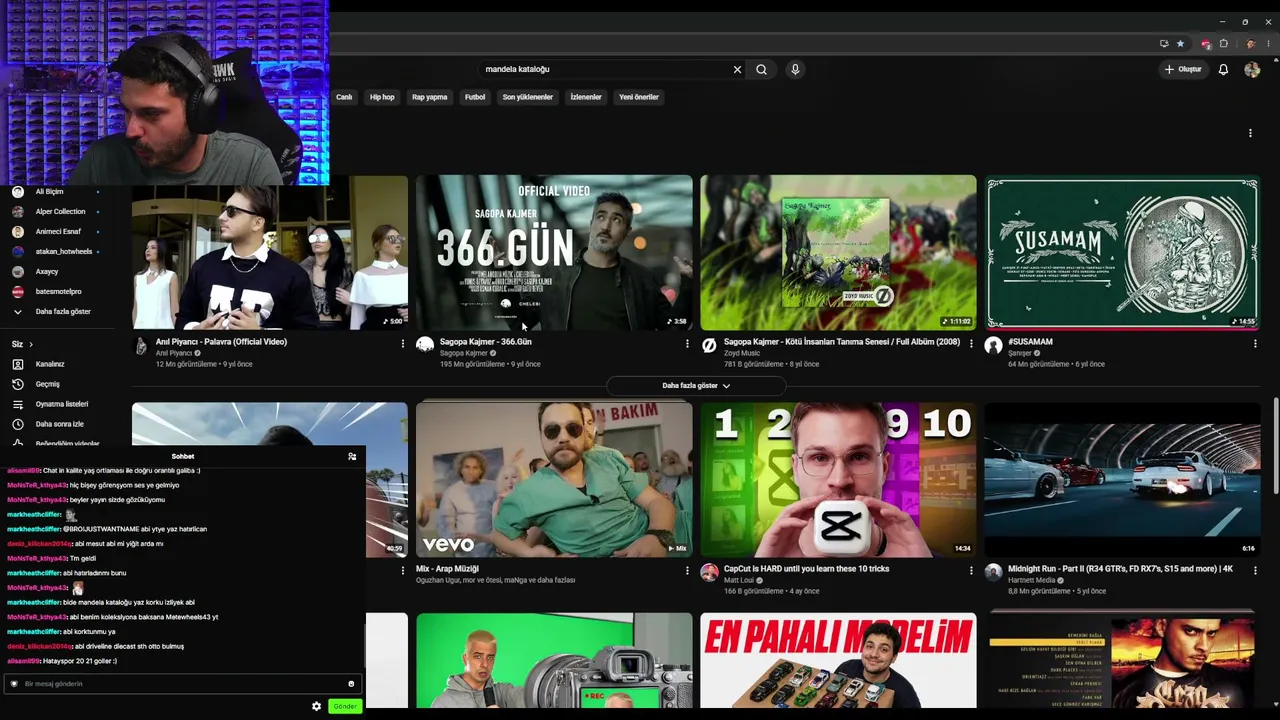The image size is (1280, 720).
Task: Open the Hartnett Media channel avatar
Action: point(993,572)
